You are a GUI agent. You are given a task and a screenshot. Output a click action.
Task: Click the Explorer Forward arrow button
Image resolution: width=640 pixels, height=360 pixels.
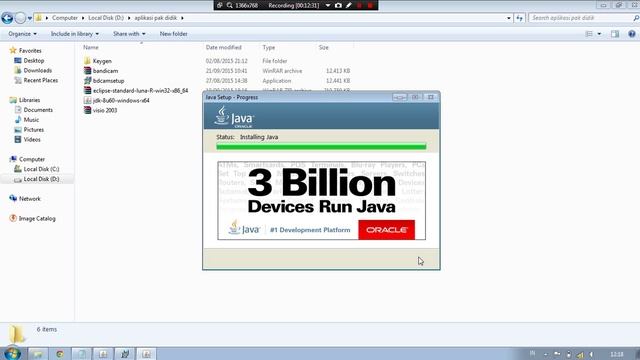tap(20, 18)
